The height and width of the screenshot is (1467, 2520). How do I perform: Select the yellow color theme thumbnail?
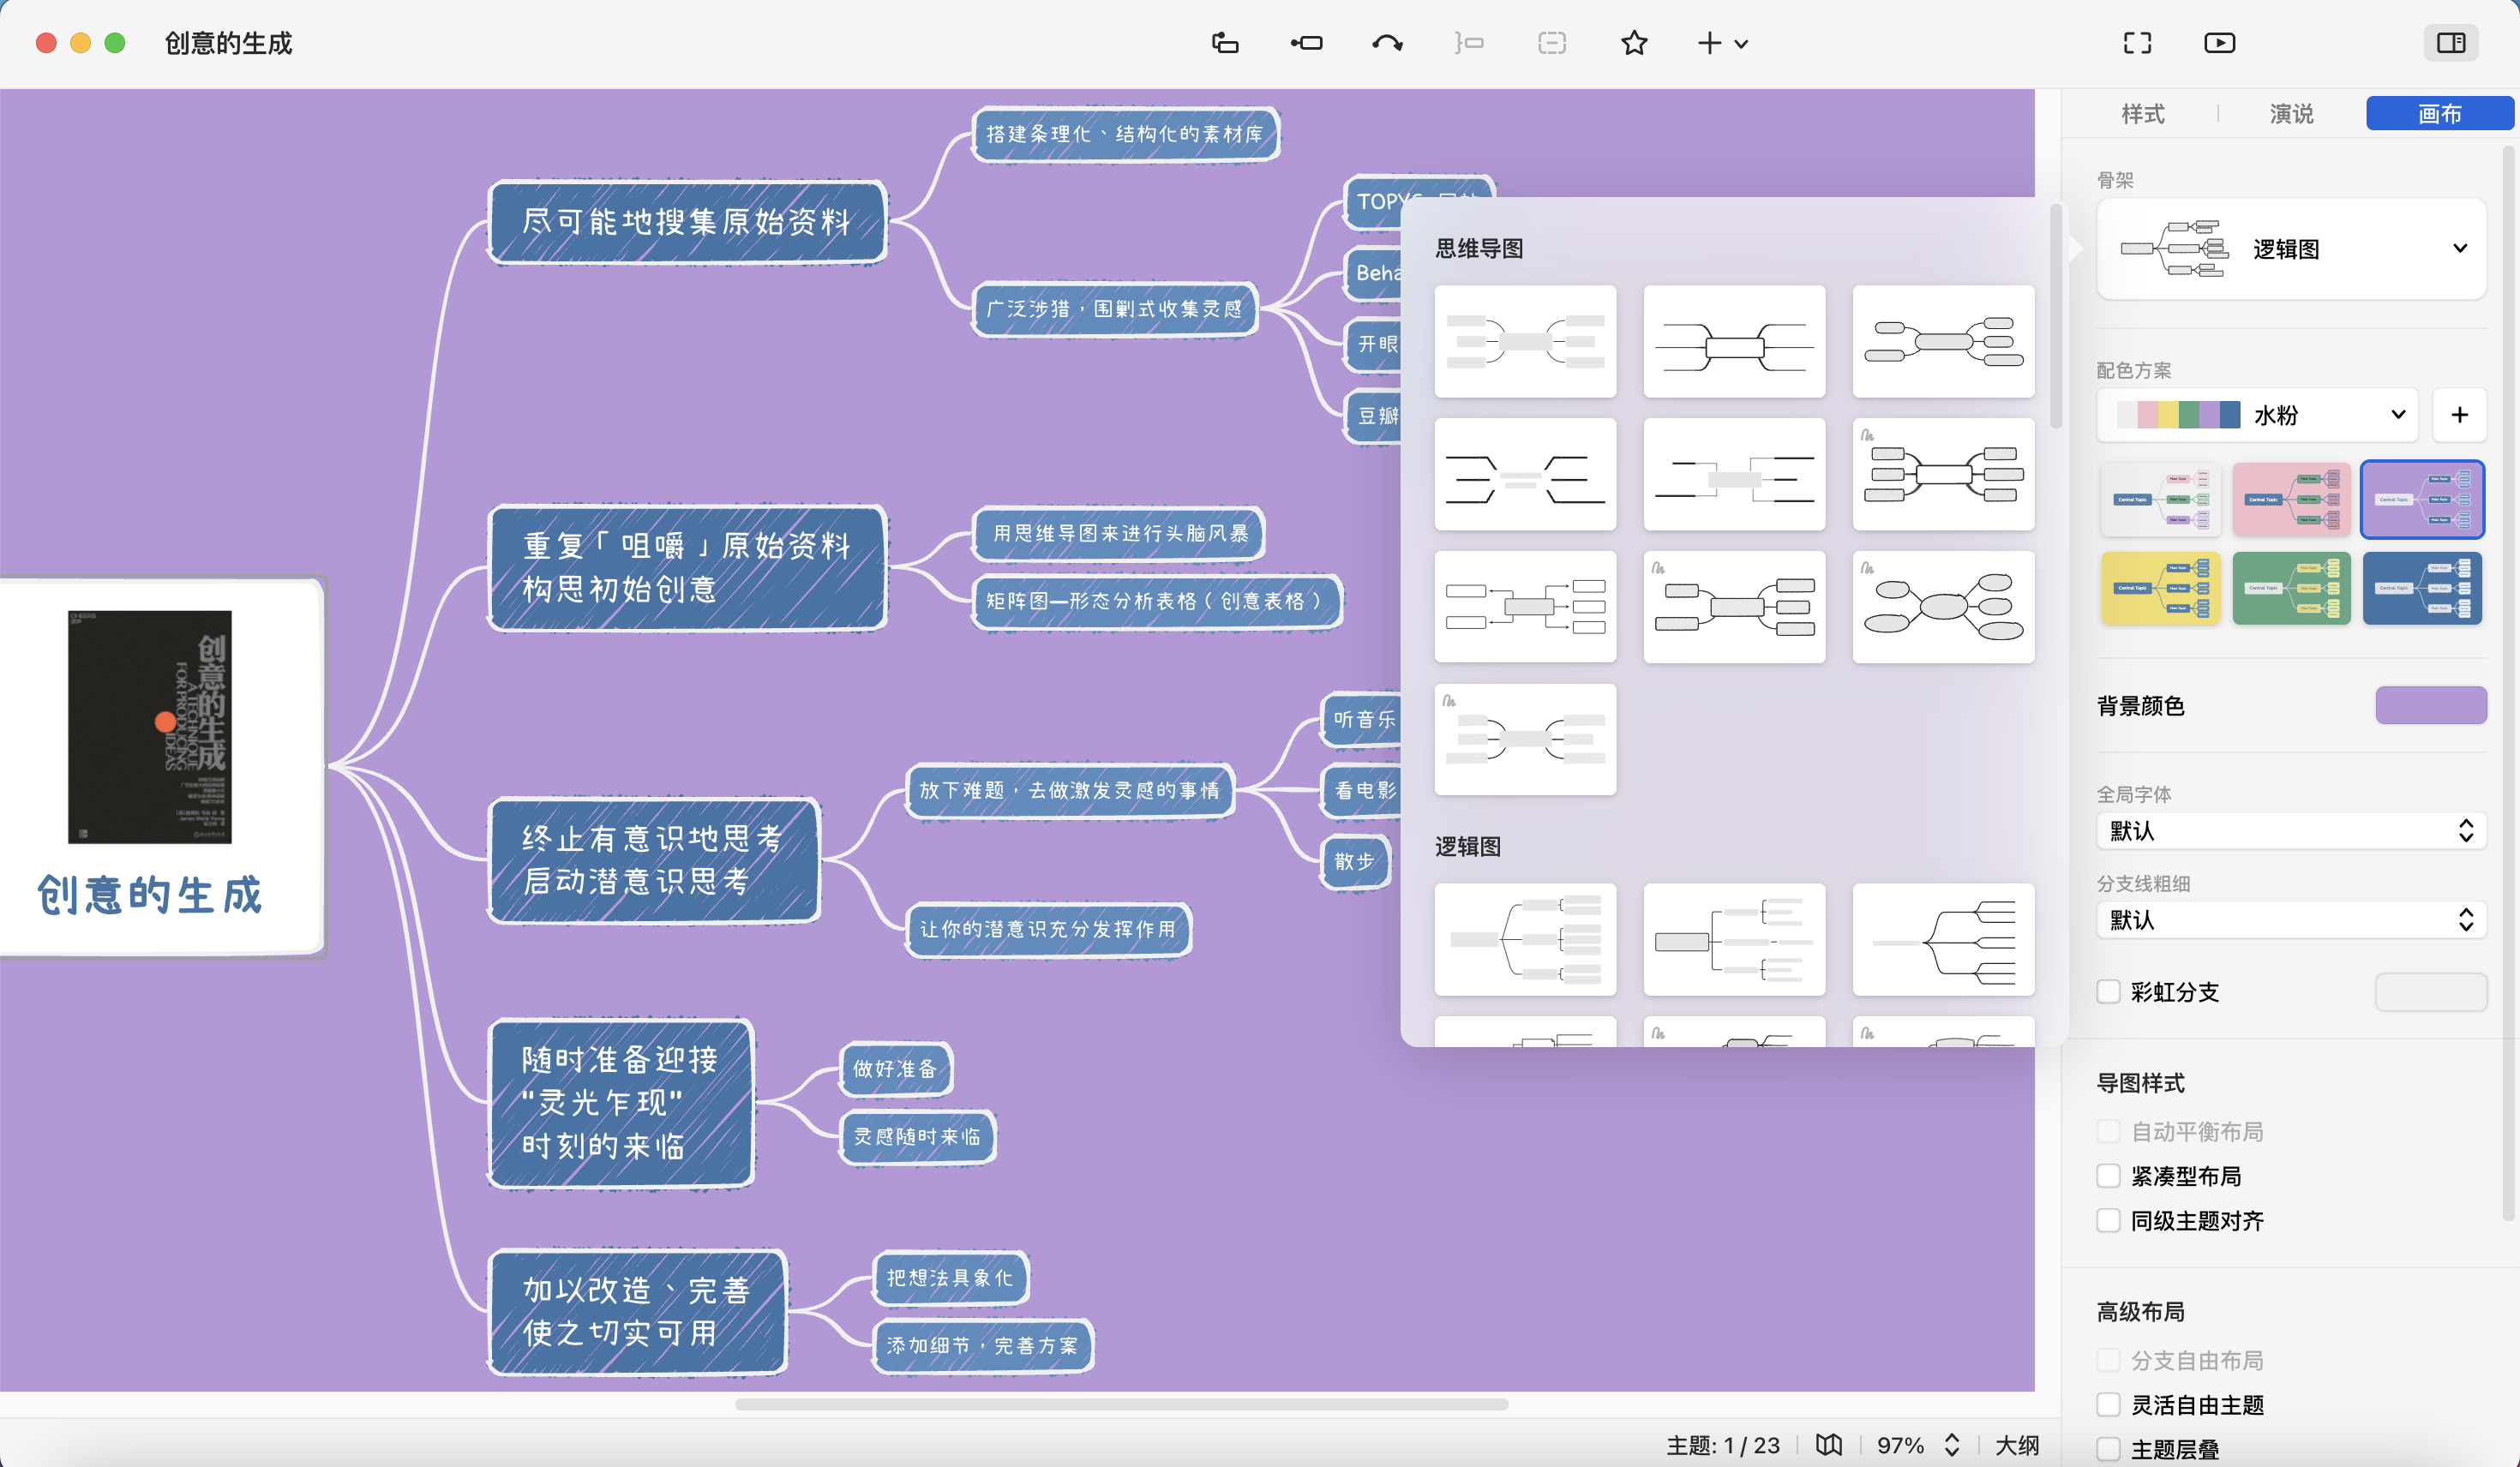click(2160, 588)
